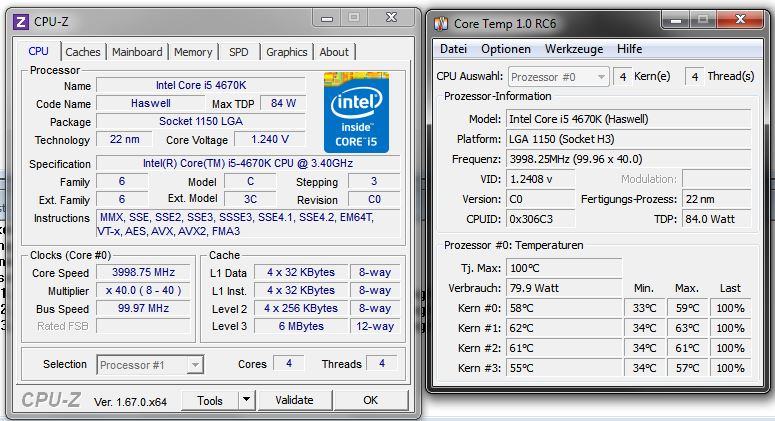The height and width of the screenshot is (421, 775).
Task: Click the Intel inside Core i5 logo
Action: click(x=356, y=112)
